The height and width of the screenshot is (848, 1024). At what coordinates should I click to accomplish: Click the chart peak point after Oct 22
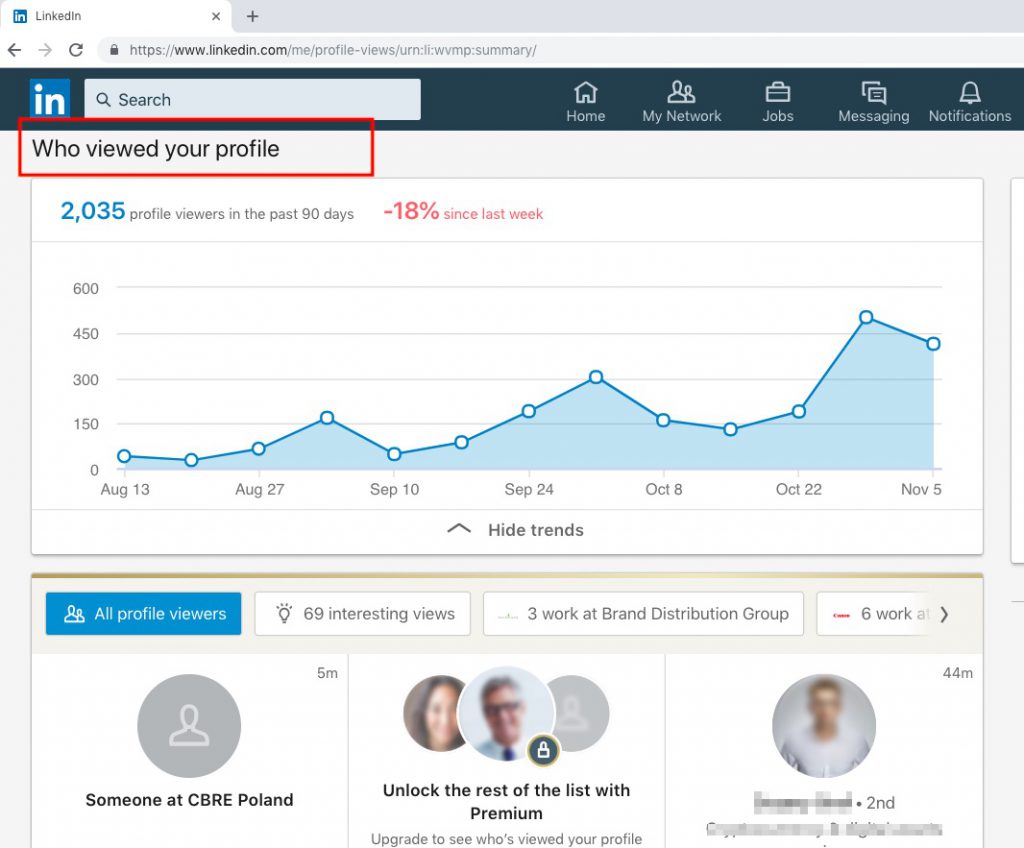866,318
